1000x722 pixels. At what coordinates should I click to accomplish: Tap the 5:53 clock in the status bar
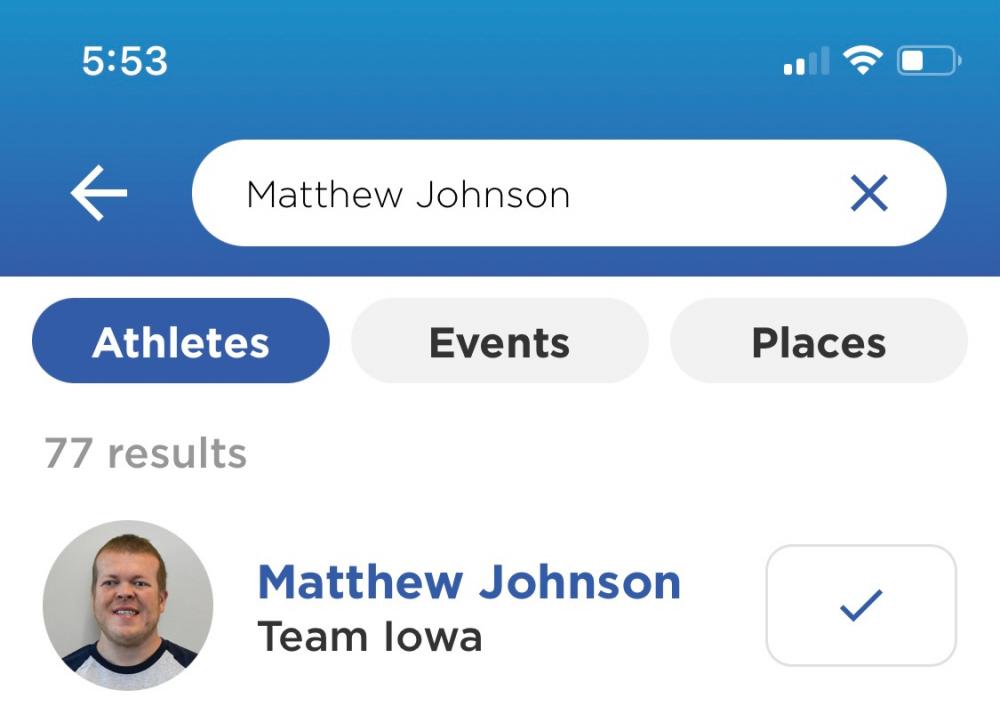125,61
